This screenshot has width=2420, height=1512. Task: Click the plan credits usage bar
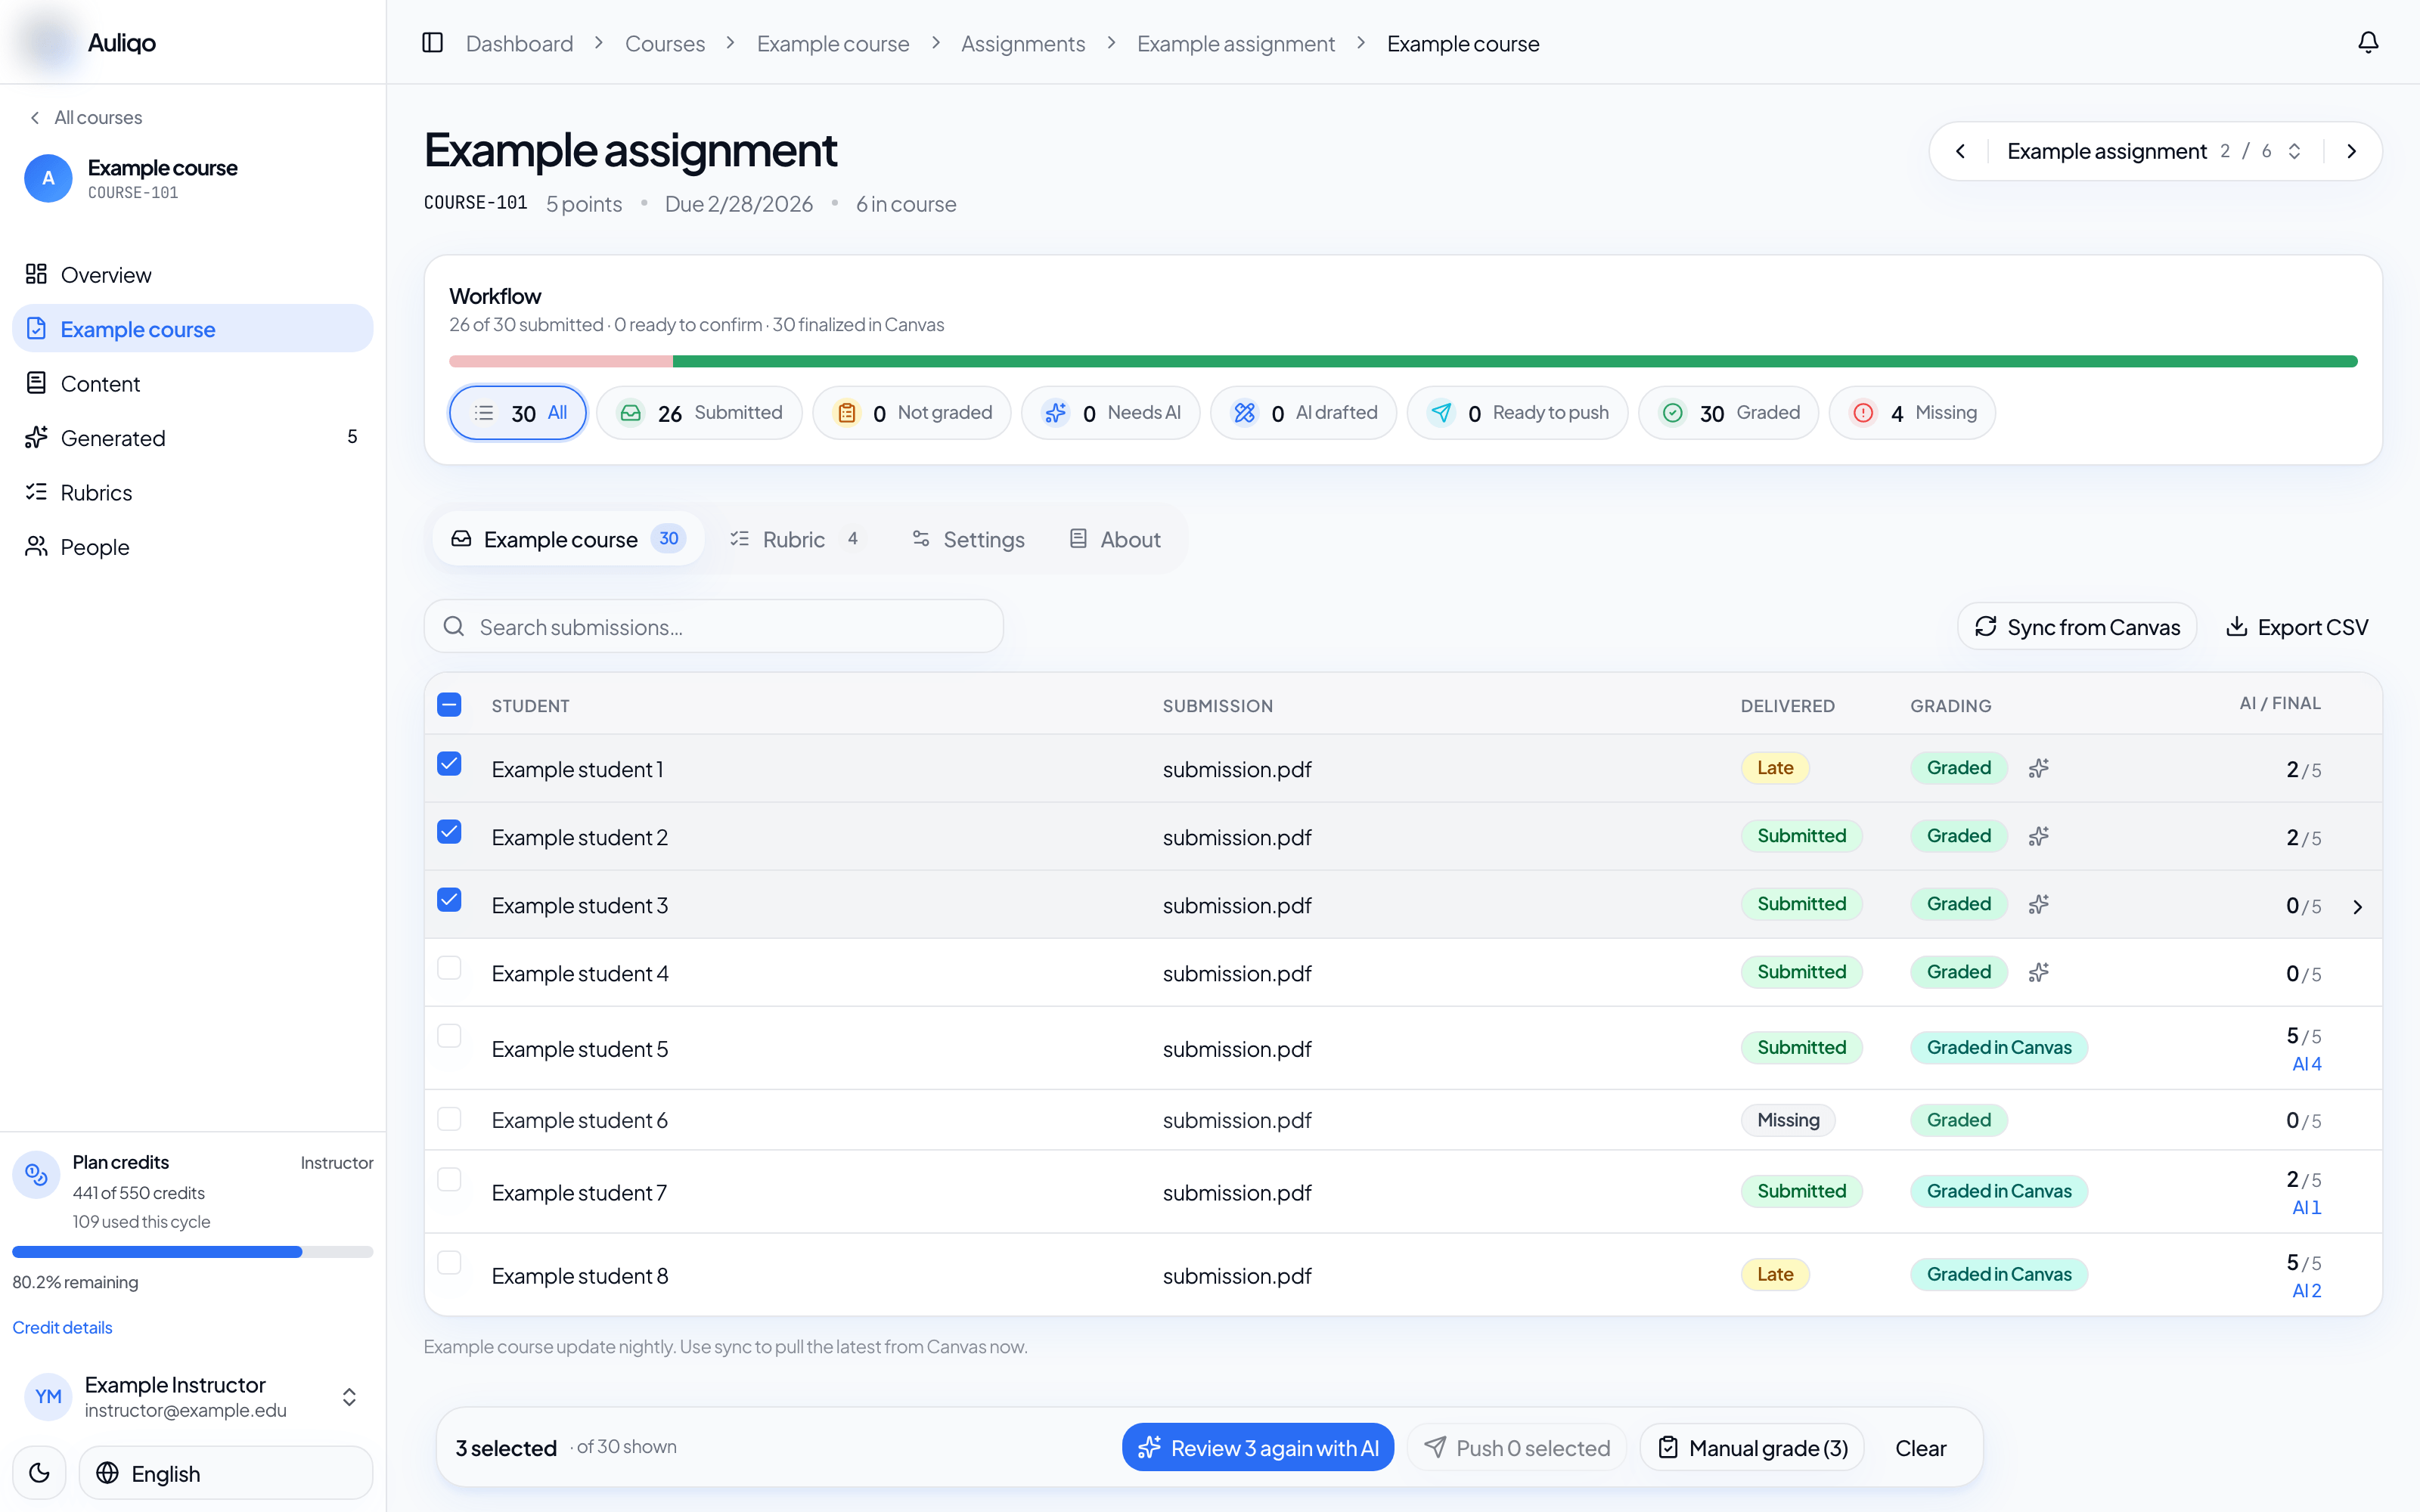pyautogui.click(x=192, y=1252)
